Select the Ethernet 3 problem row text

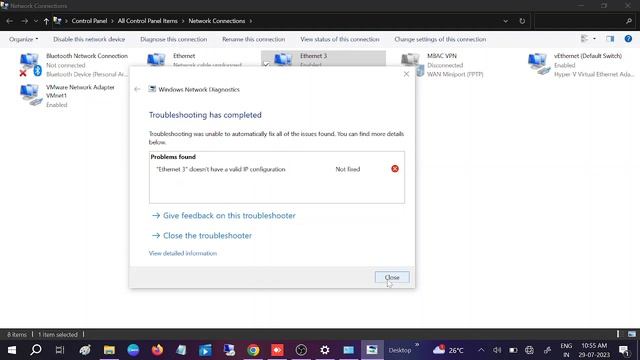[221, 169]
